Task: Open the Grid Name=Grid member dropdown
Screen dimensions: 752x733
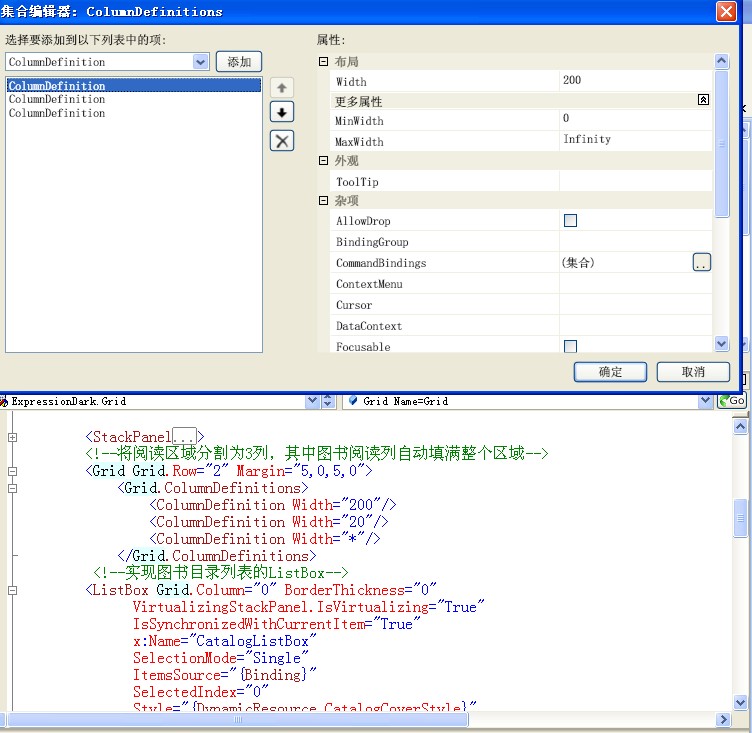Action: click(x=705, y=401)
